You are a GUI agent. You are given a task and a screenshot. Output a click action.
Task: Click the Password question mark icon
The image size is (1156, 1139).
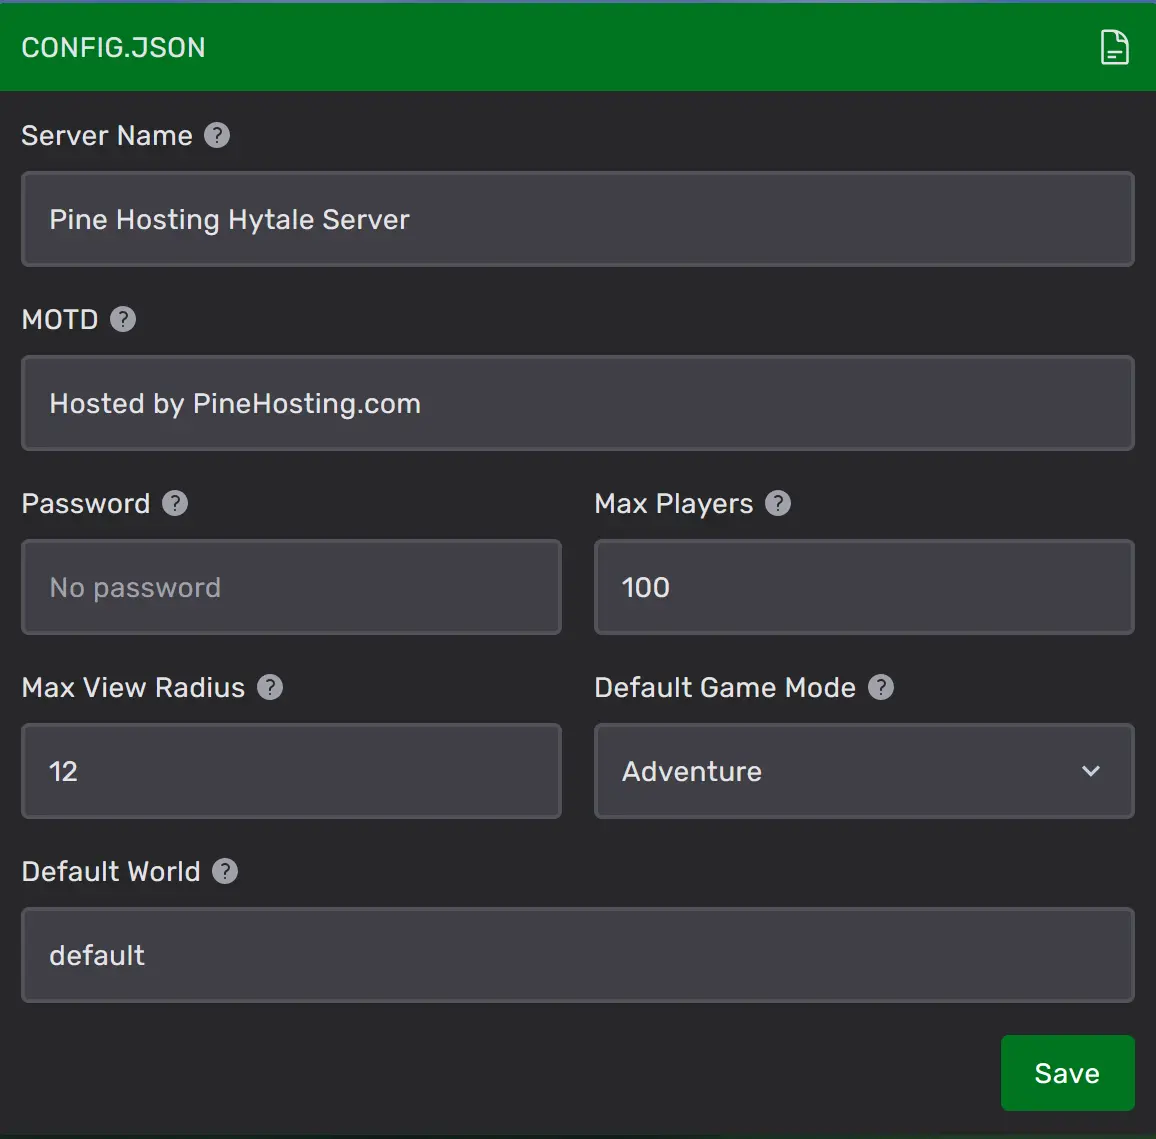pyautogui.click(x=175, y=503)
